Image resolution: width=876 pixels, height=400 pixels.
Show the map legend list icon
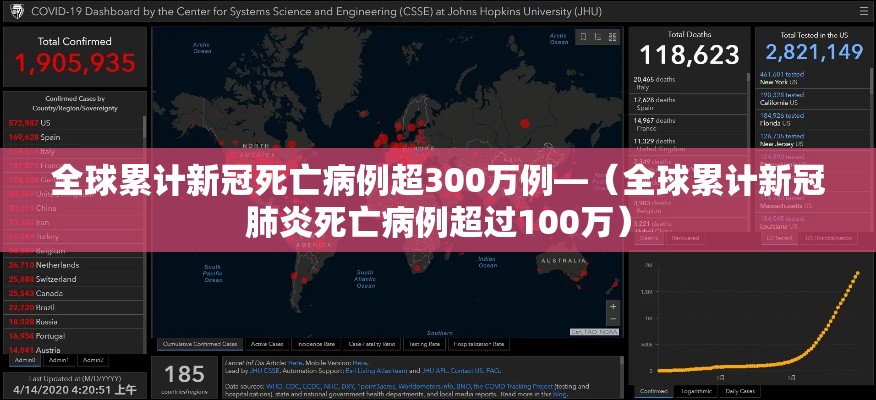pos(598,37)
